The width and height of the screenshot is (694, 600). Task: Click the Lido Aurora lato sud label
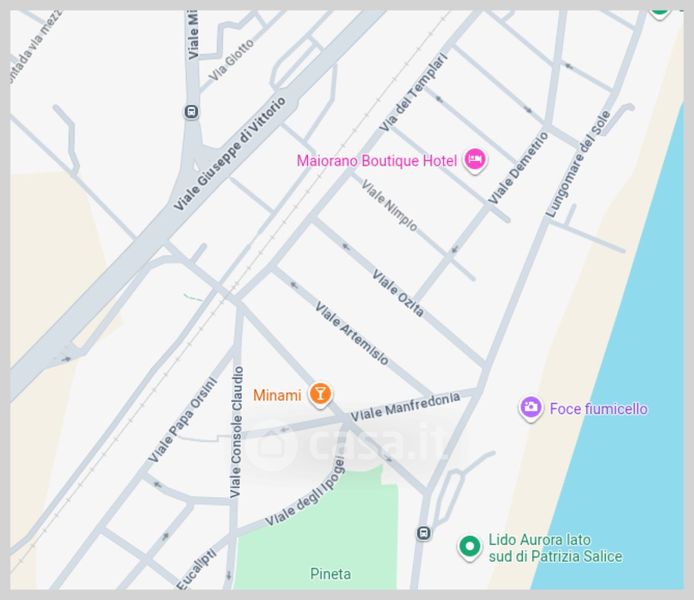pyautogui.click(x=555, y=548)
